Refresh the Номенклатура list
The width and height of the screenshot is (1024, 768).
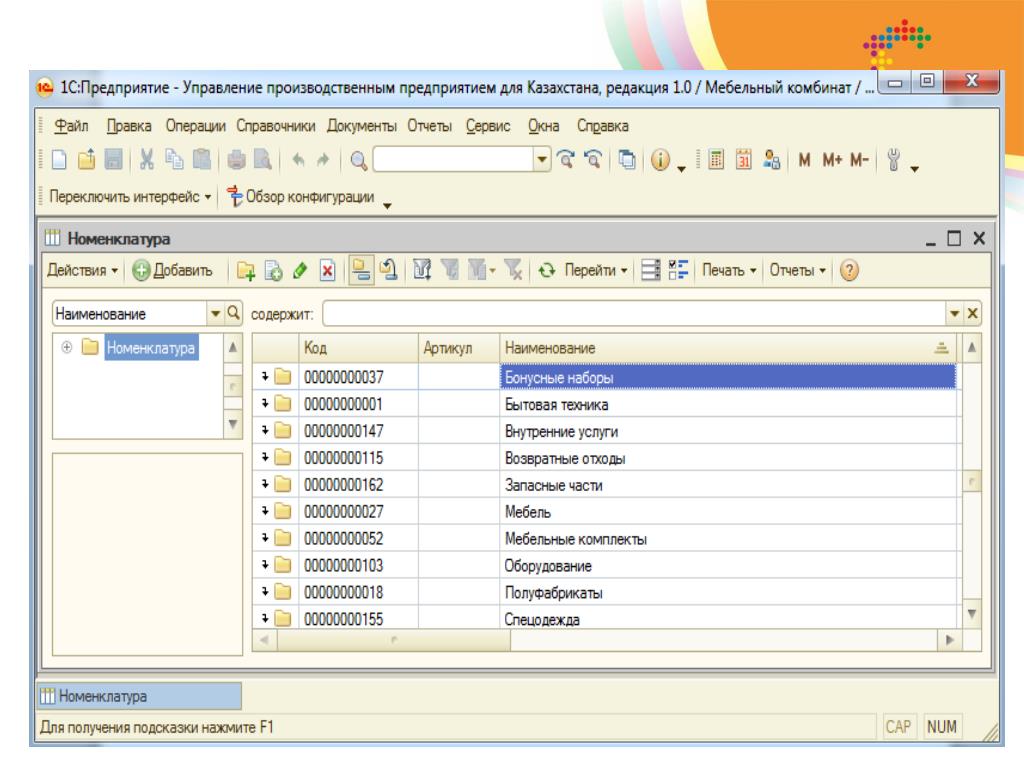547,270
